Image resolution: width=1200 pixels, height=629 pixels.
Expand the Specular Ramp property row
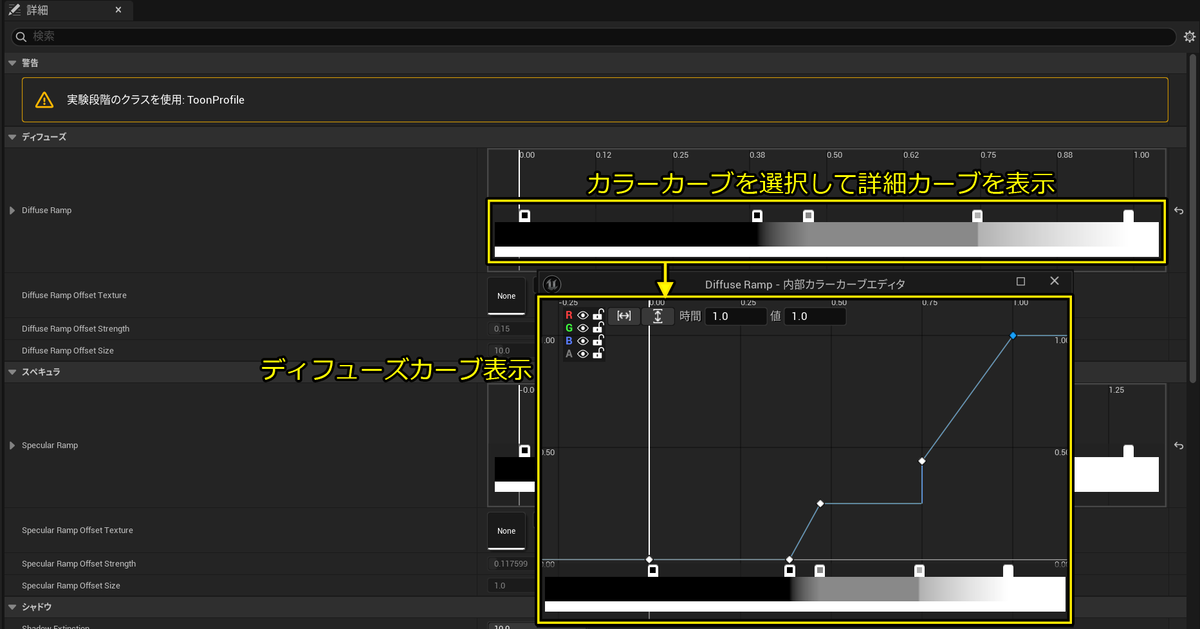coord(12,445)
